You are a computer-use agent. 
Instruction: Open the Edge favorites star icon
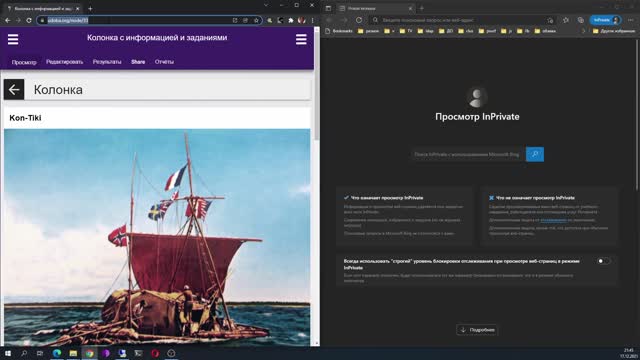(566, 20)
